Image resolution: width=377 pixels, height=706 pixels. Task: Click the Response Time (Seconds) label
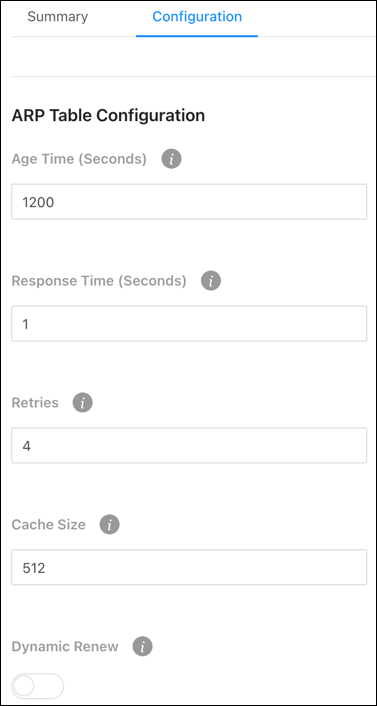pyautogui.click(x=99, y=281)
